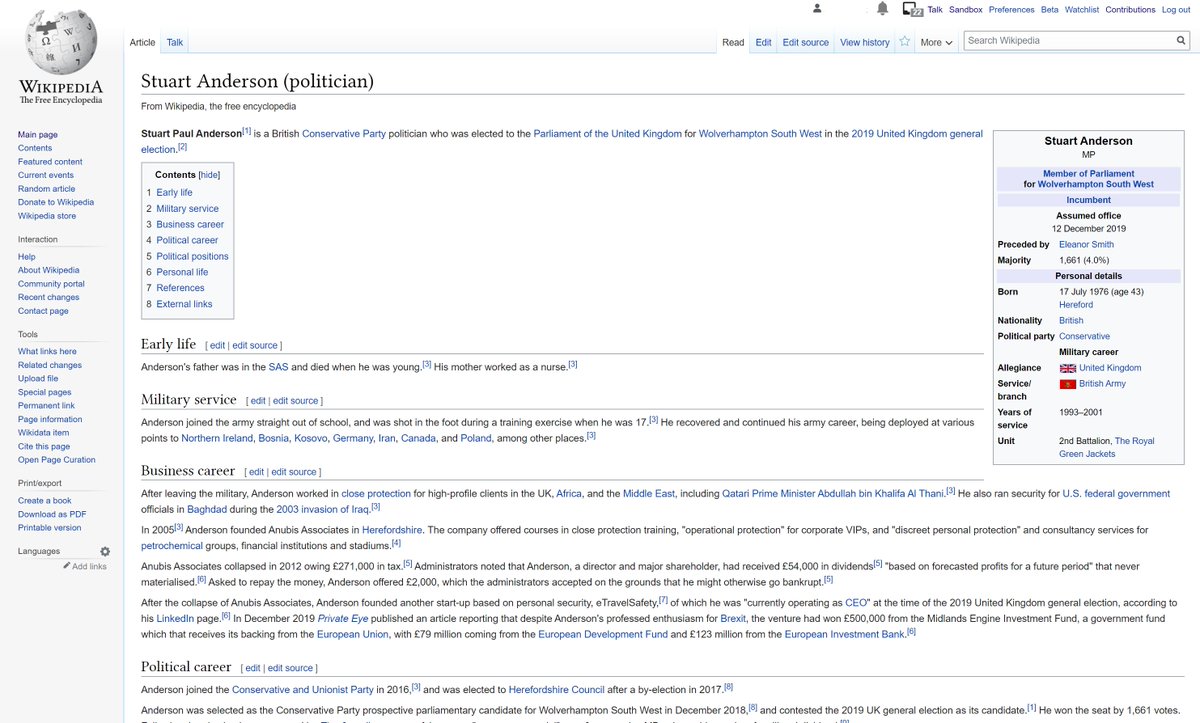1200x723 pixels.
Task: Jump to External links in Contents
Action: [x=184, y=304]
